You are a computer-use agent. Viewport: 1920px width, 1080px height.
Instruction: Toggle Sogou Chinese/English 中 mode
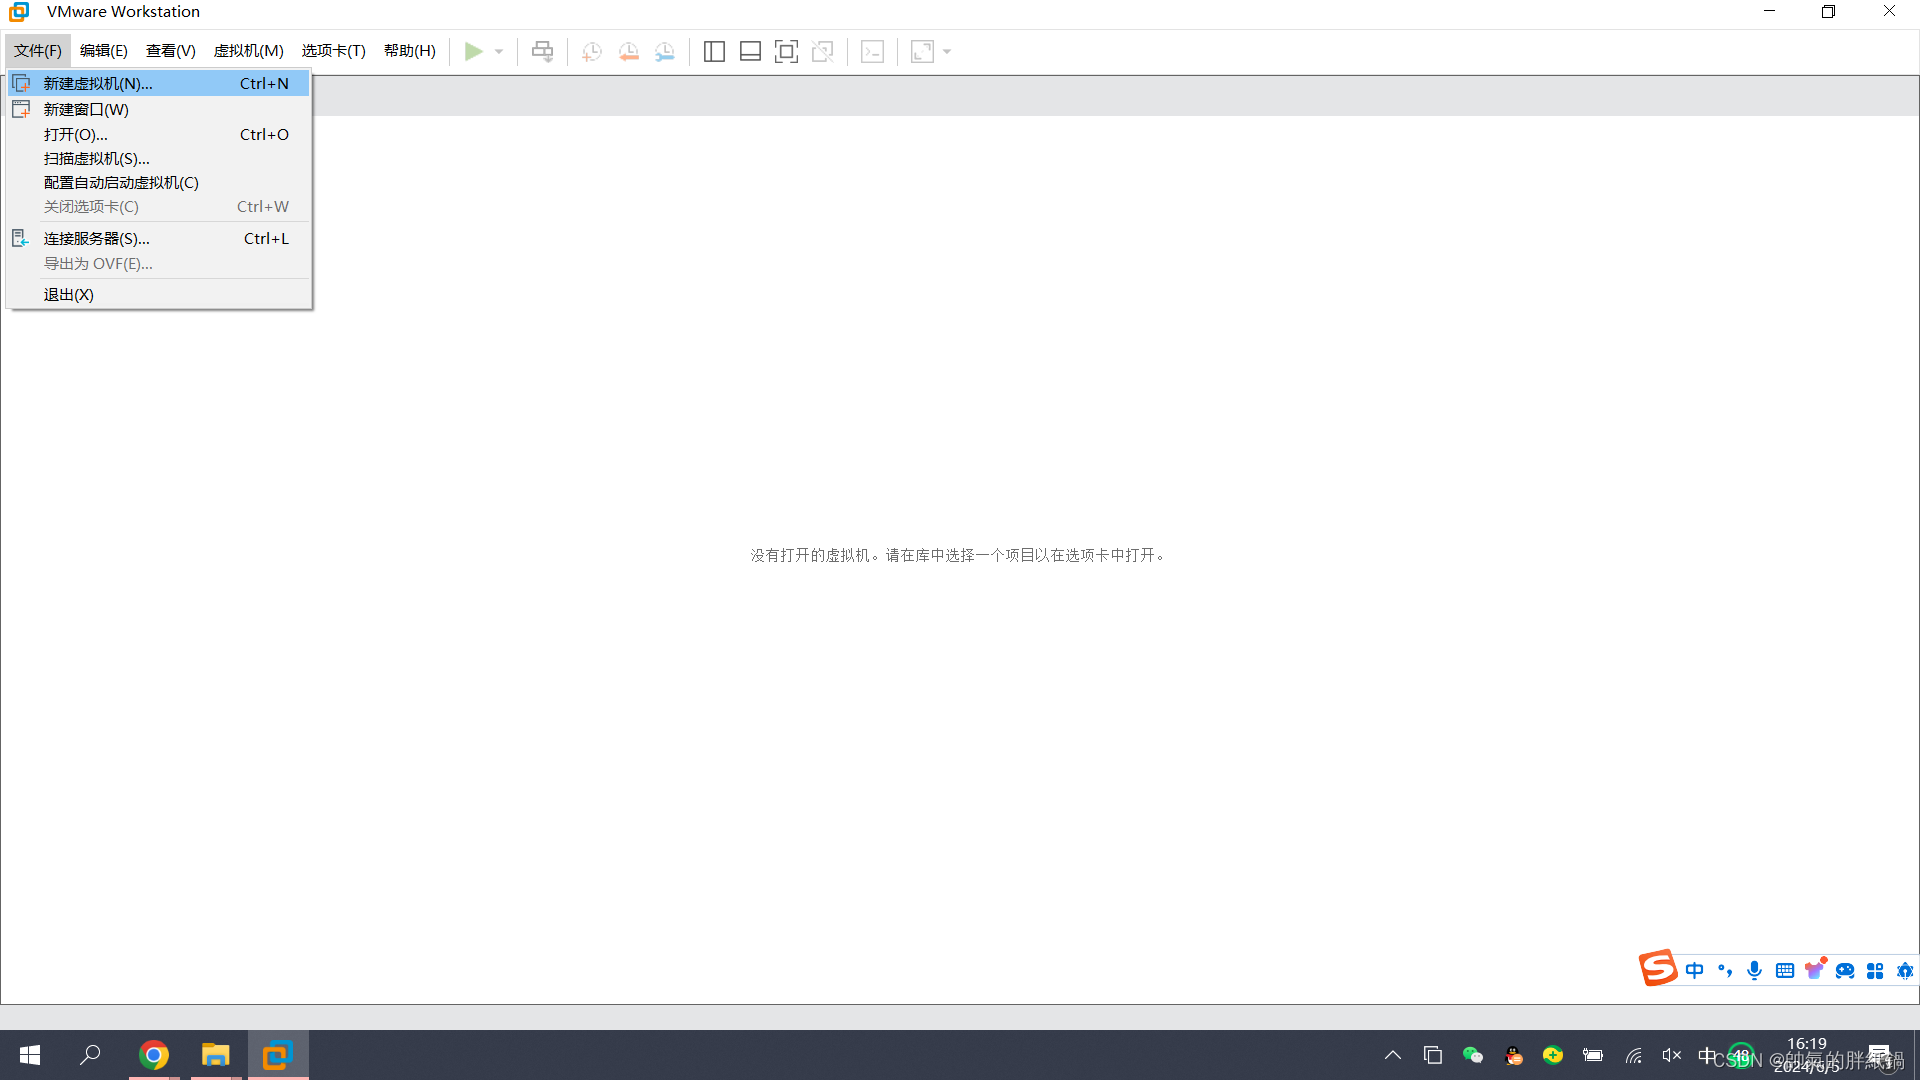point(1694,970)
